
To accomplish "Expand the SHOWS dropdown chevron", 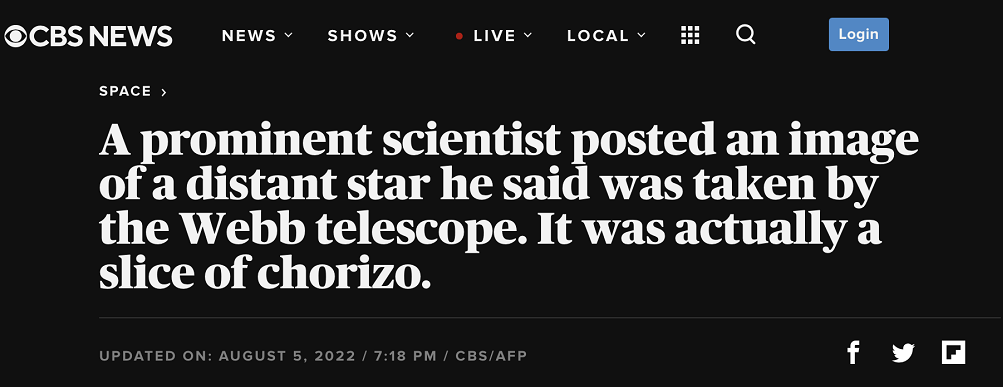I will point(410,35).
